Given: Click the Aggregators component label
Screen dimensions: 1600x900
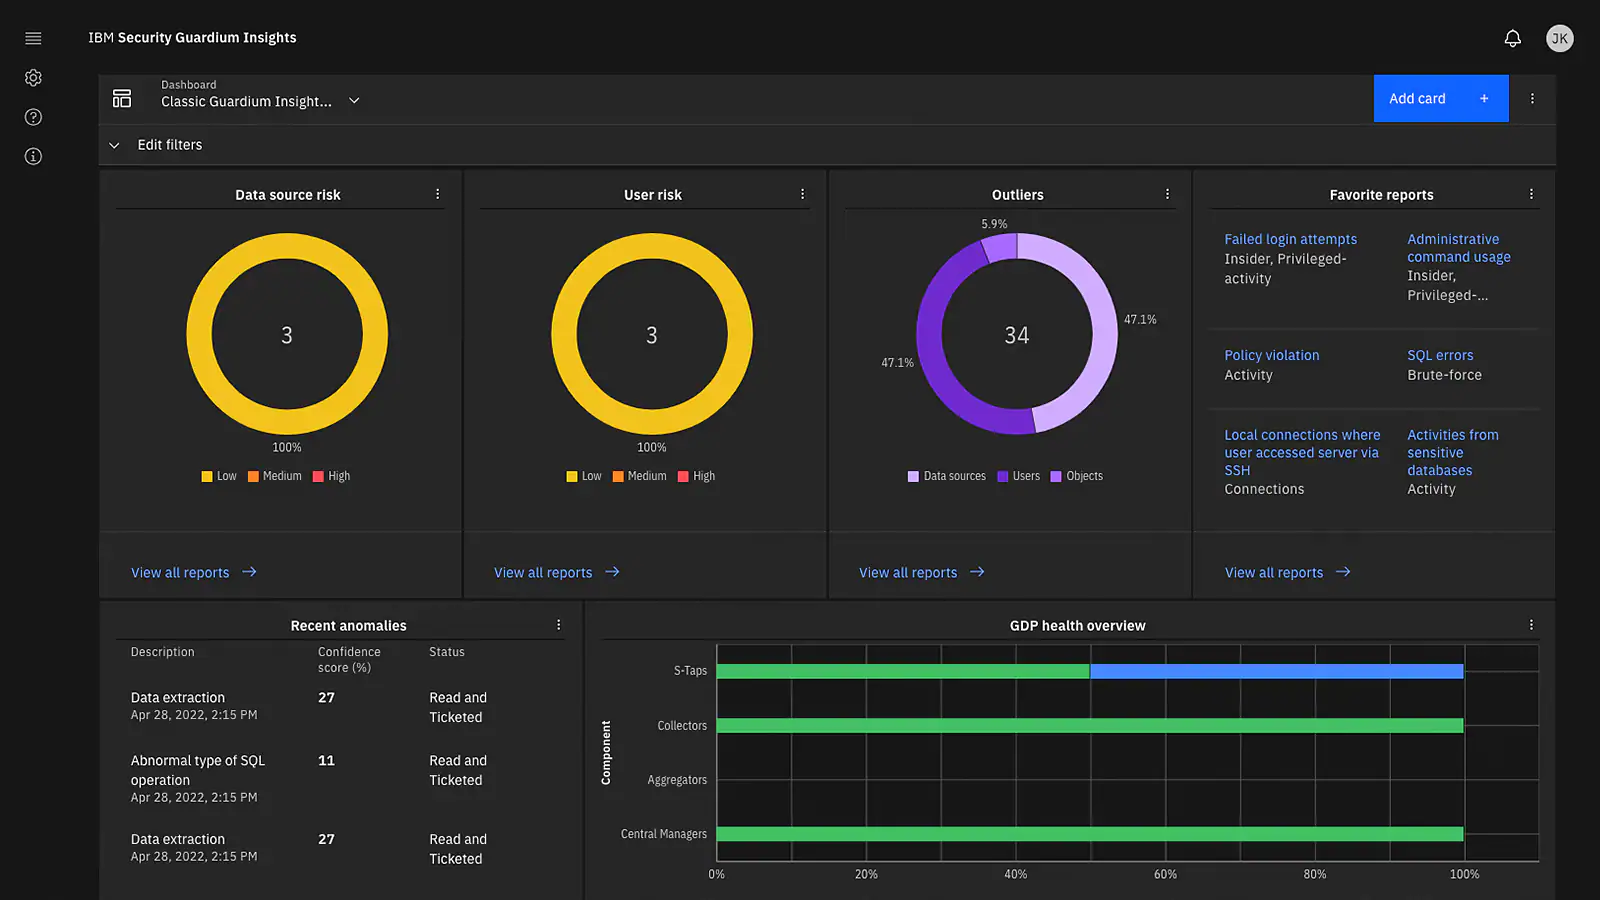Looking at the screenshot, I should [677, 780].
